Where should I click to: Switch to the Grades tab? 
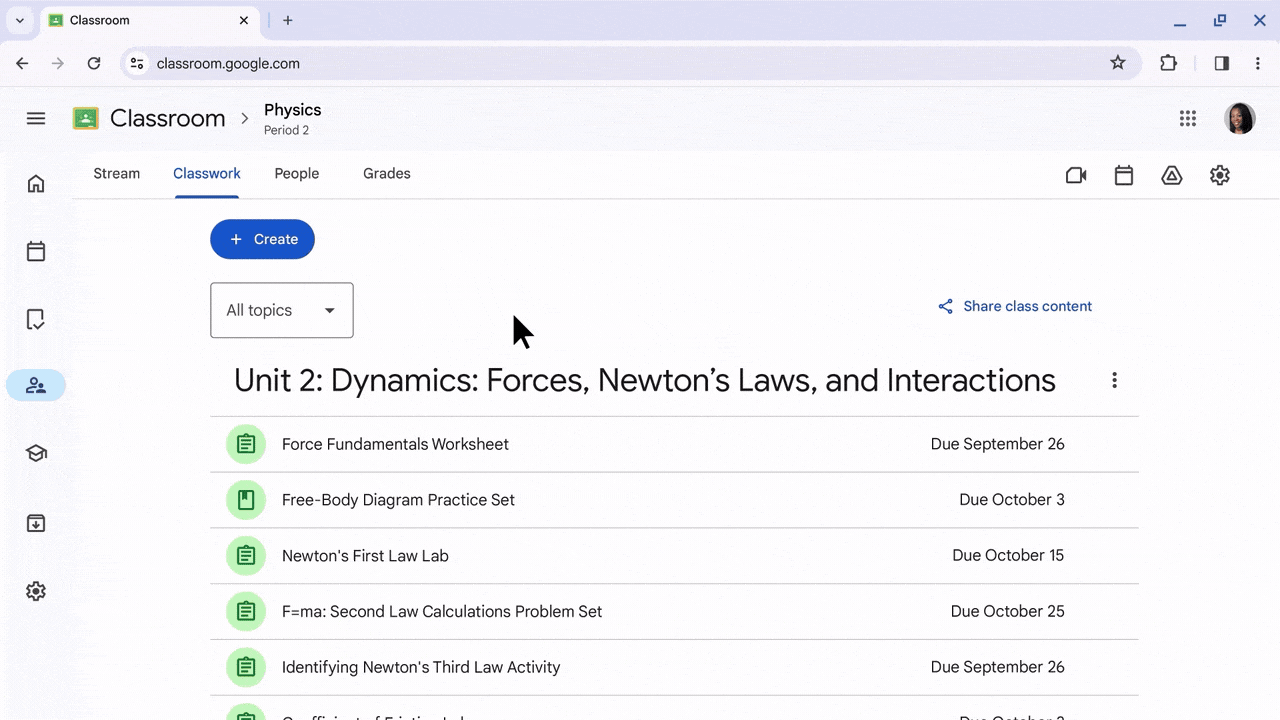tap(386, 173)
